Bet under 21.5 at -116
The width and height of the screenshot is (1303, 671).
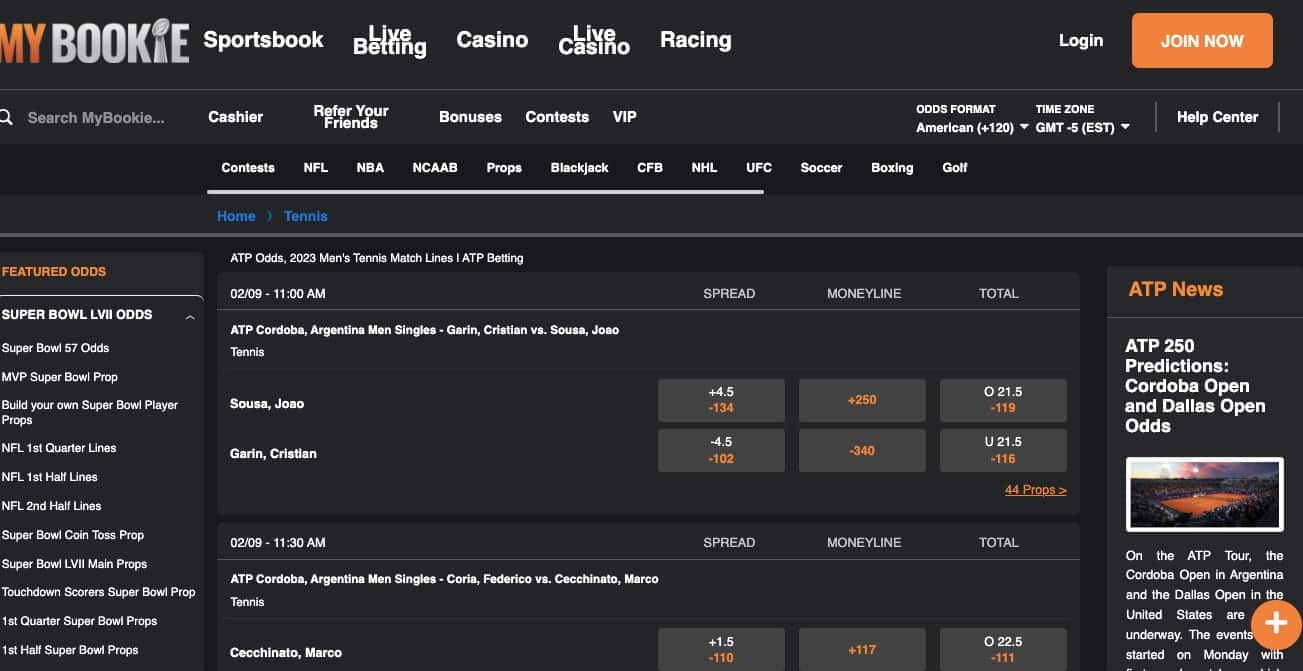tap(1003, 450)
